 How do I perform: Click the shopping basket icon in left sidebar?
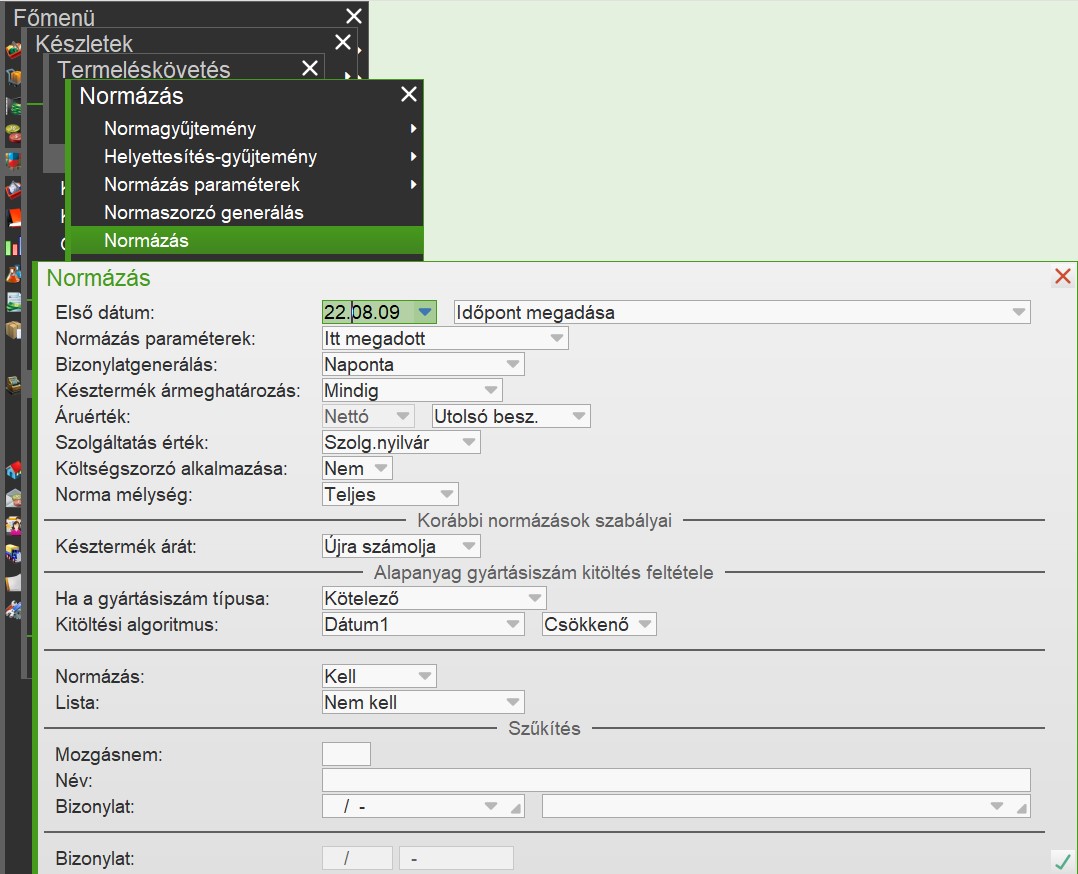(13, 50)
